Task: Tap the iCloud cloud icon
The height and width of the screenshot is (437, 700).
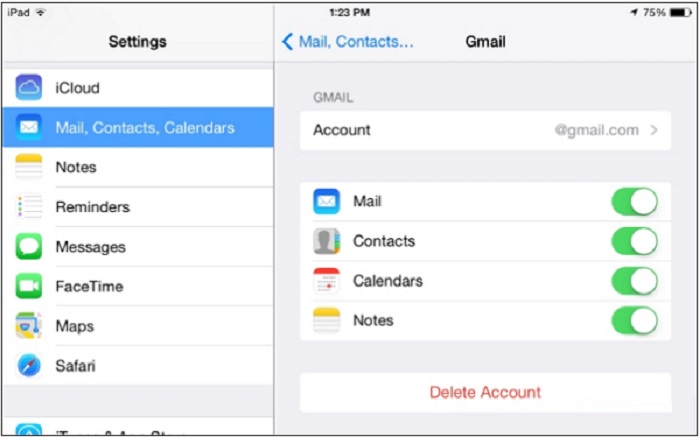Action: click(x=29, y=87)
